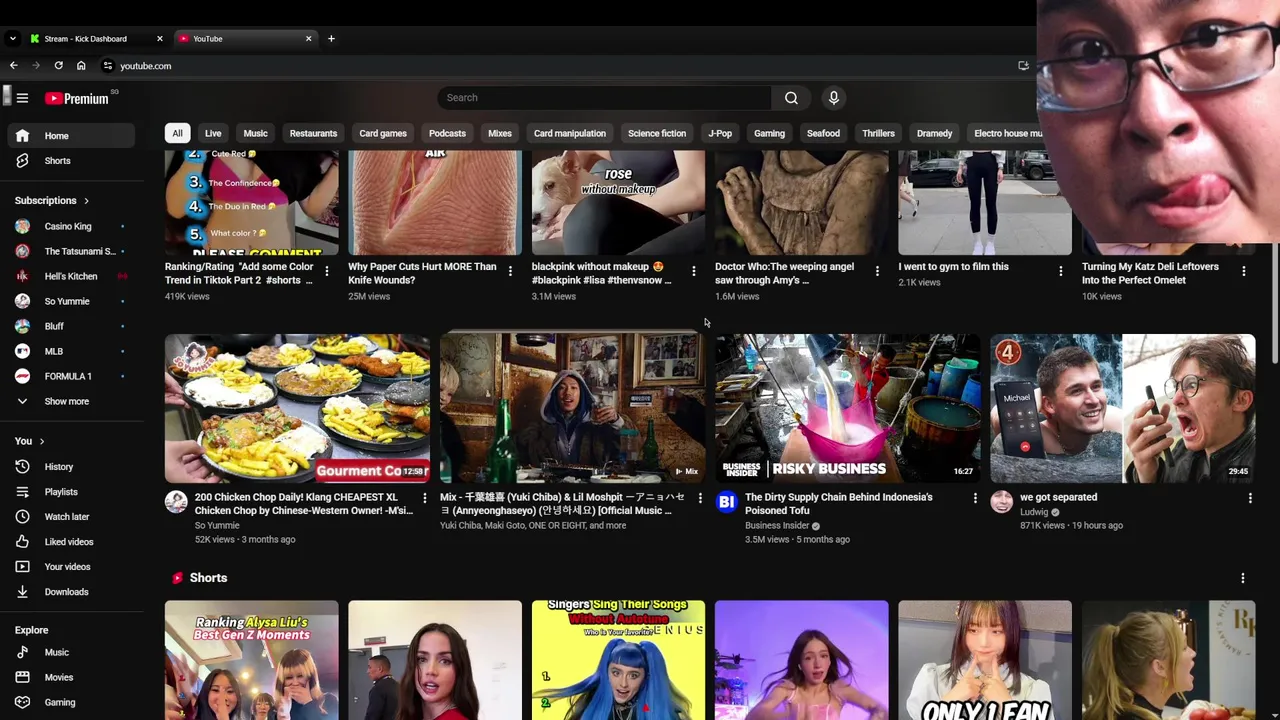1280x720 pixels.
Task: Select the Science fiction filter chip
Action: [657, 133]
